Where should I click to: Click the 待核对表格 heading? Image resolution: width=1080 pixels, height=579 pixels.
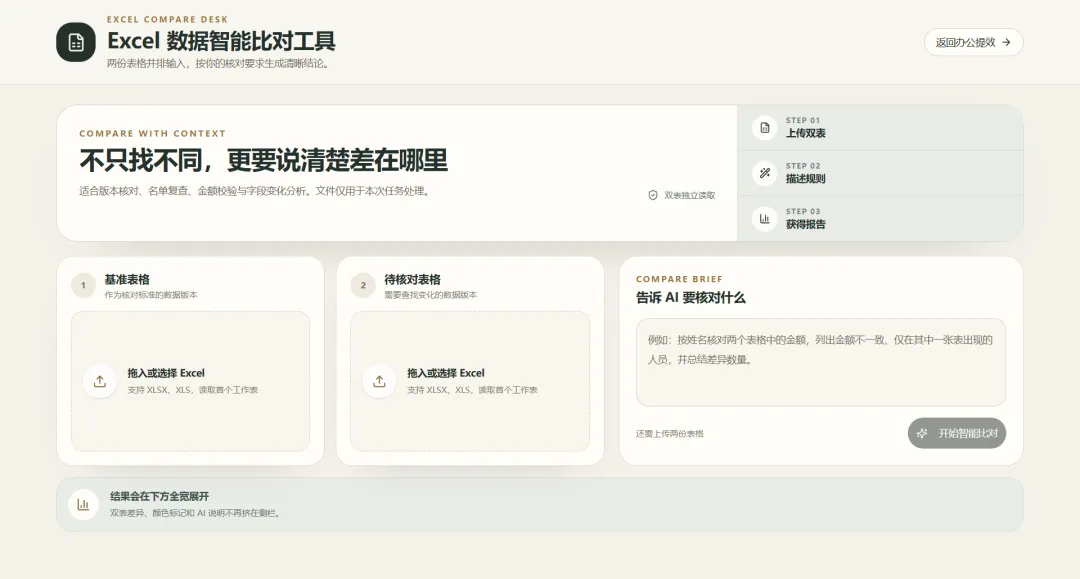click(x=412, y=280)
